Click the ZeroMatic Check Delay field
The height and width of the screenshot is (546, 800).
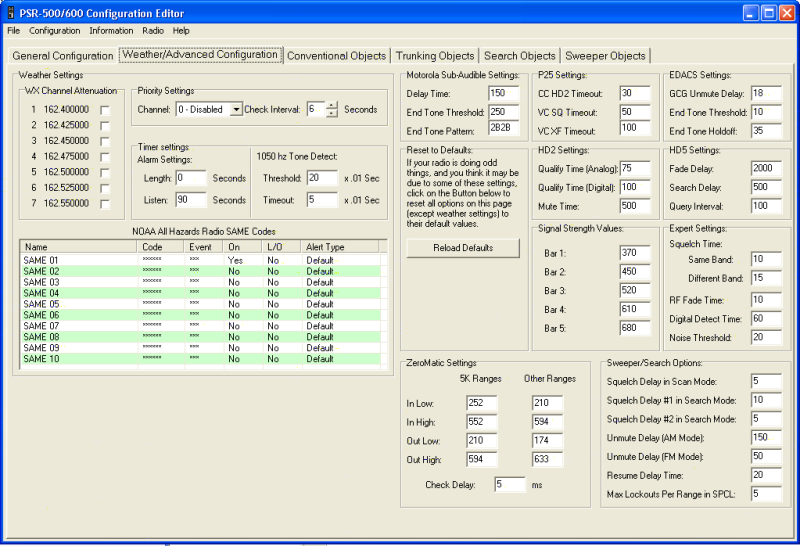point(509,484)
